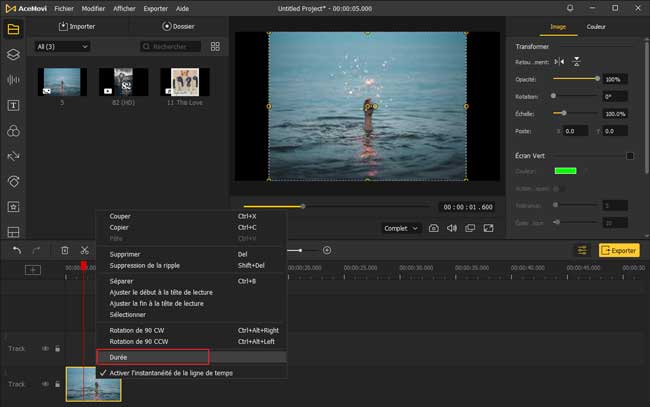The width and height of the screenshot is (650, 407).
Task: Open the Animation icon in sidebar
Action: click(13, 182)
